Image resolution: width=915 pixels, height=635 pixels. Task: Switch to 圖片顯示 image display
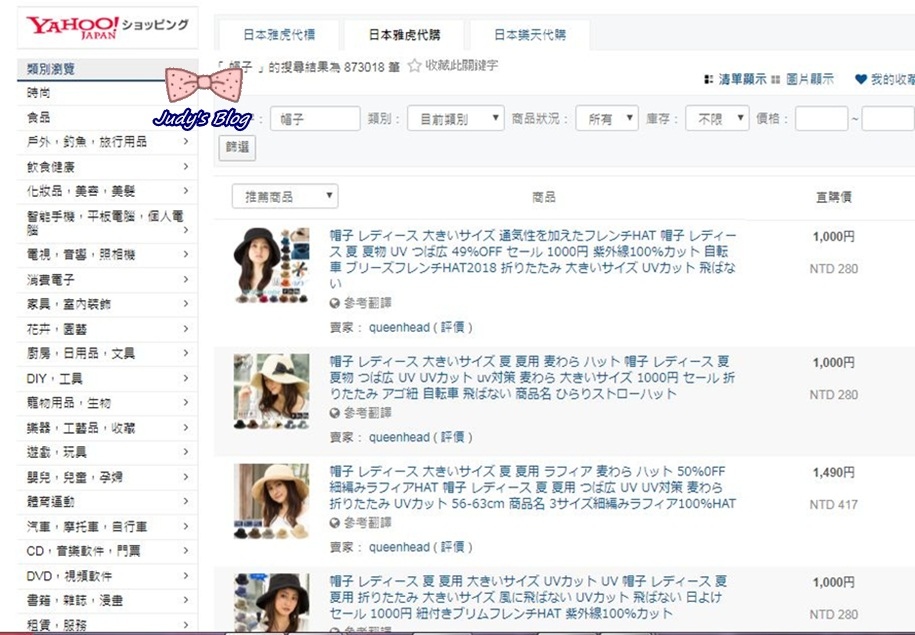(810, 79)
